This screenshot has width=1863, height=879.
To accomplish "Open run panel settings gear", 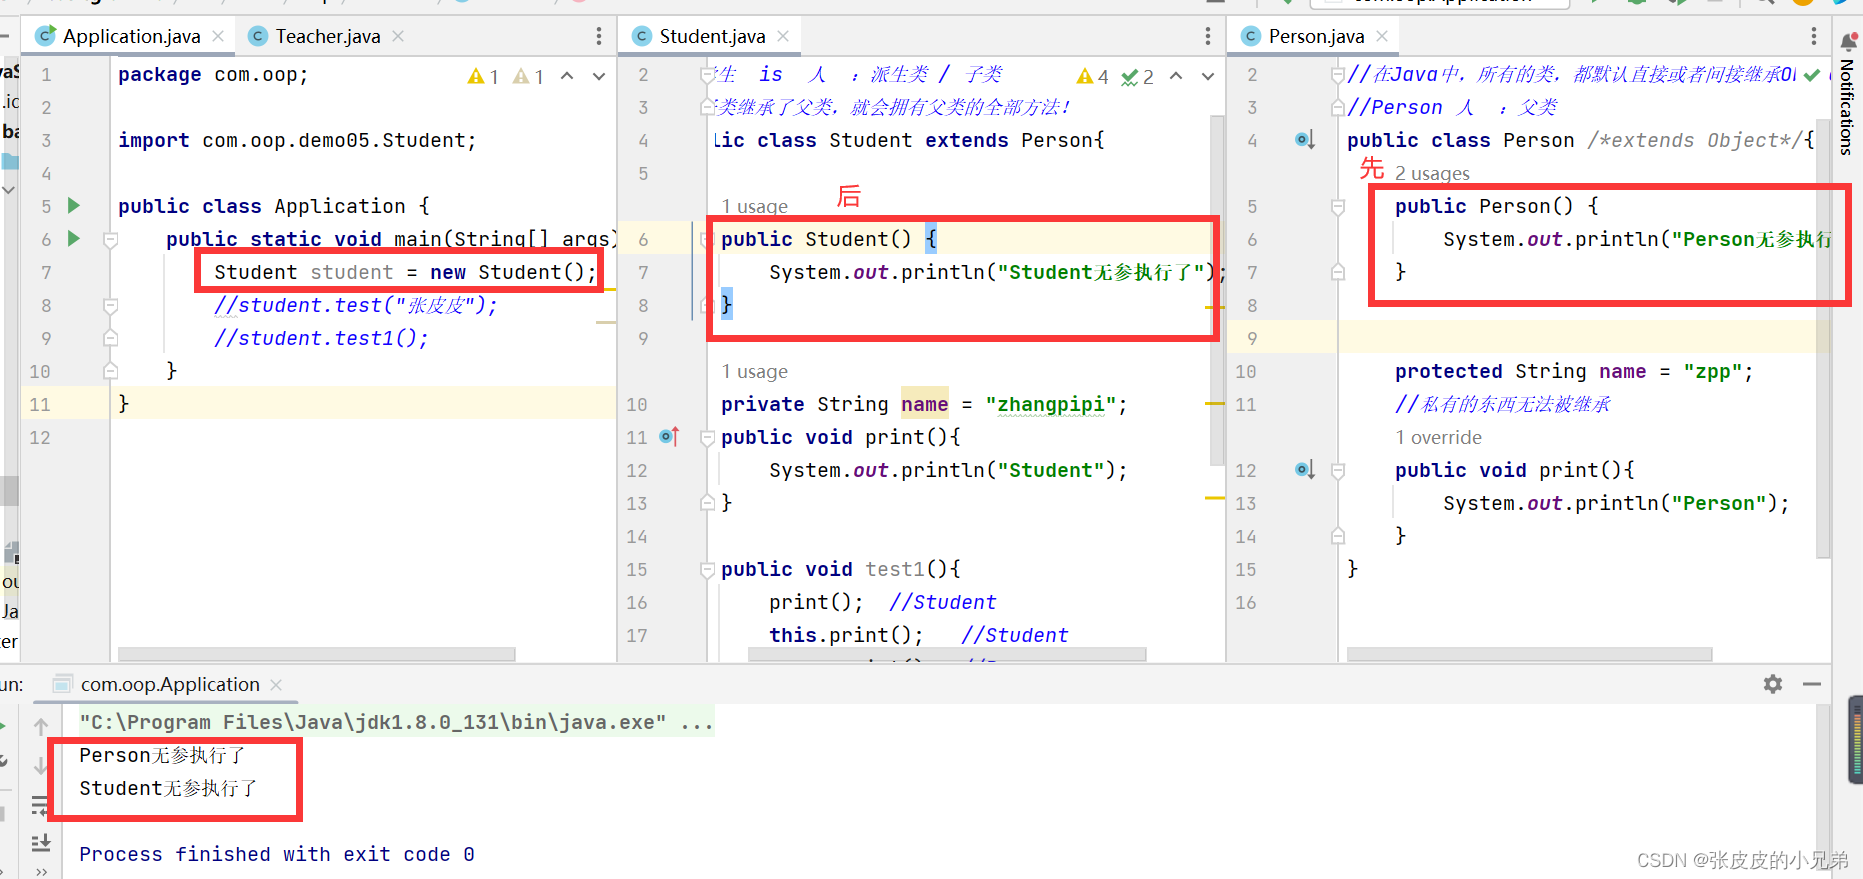I will pos(1773,684).
